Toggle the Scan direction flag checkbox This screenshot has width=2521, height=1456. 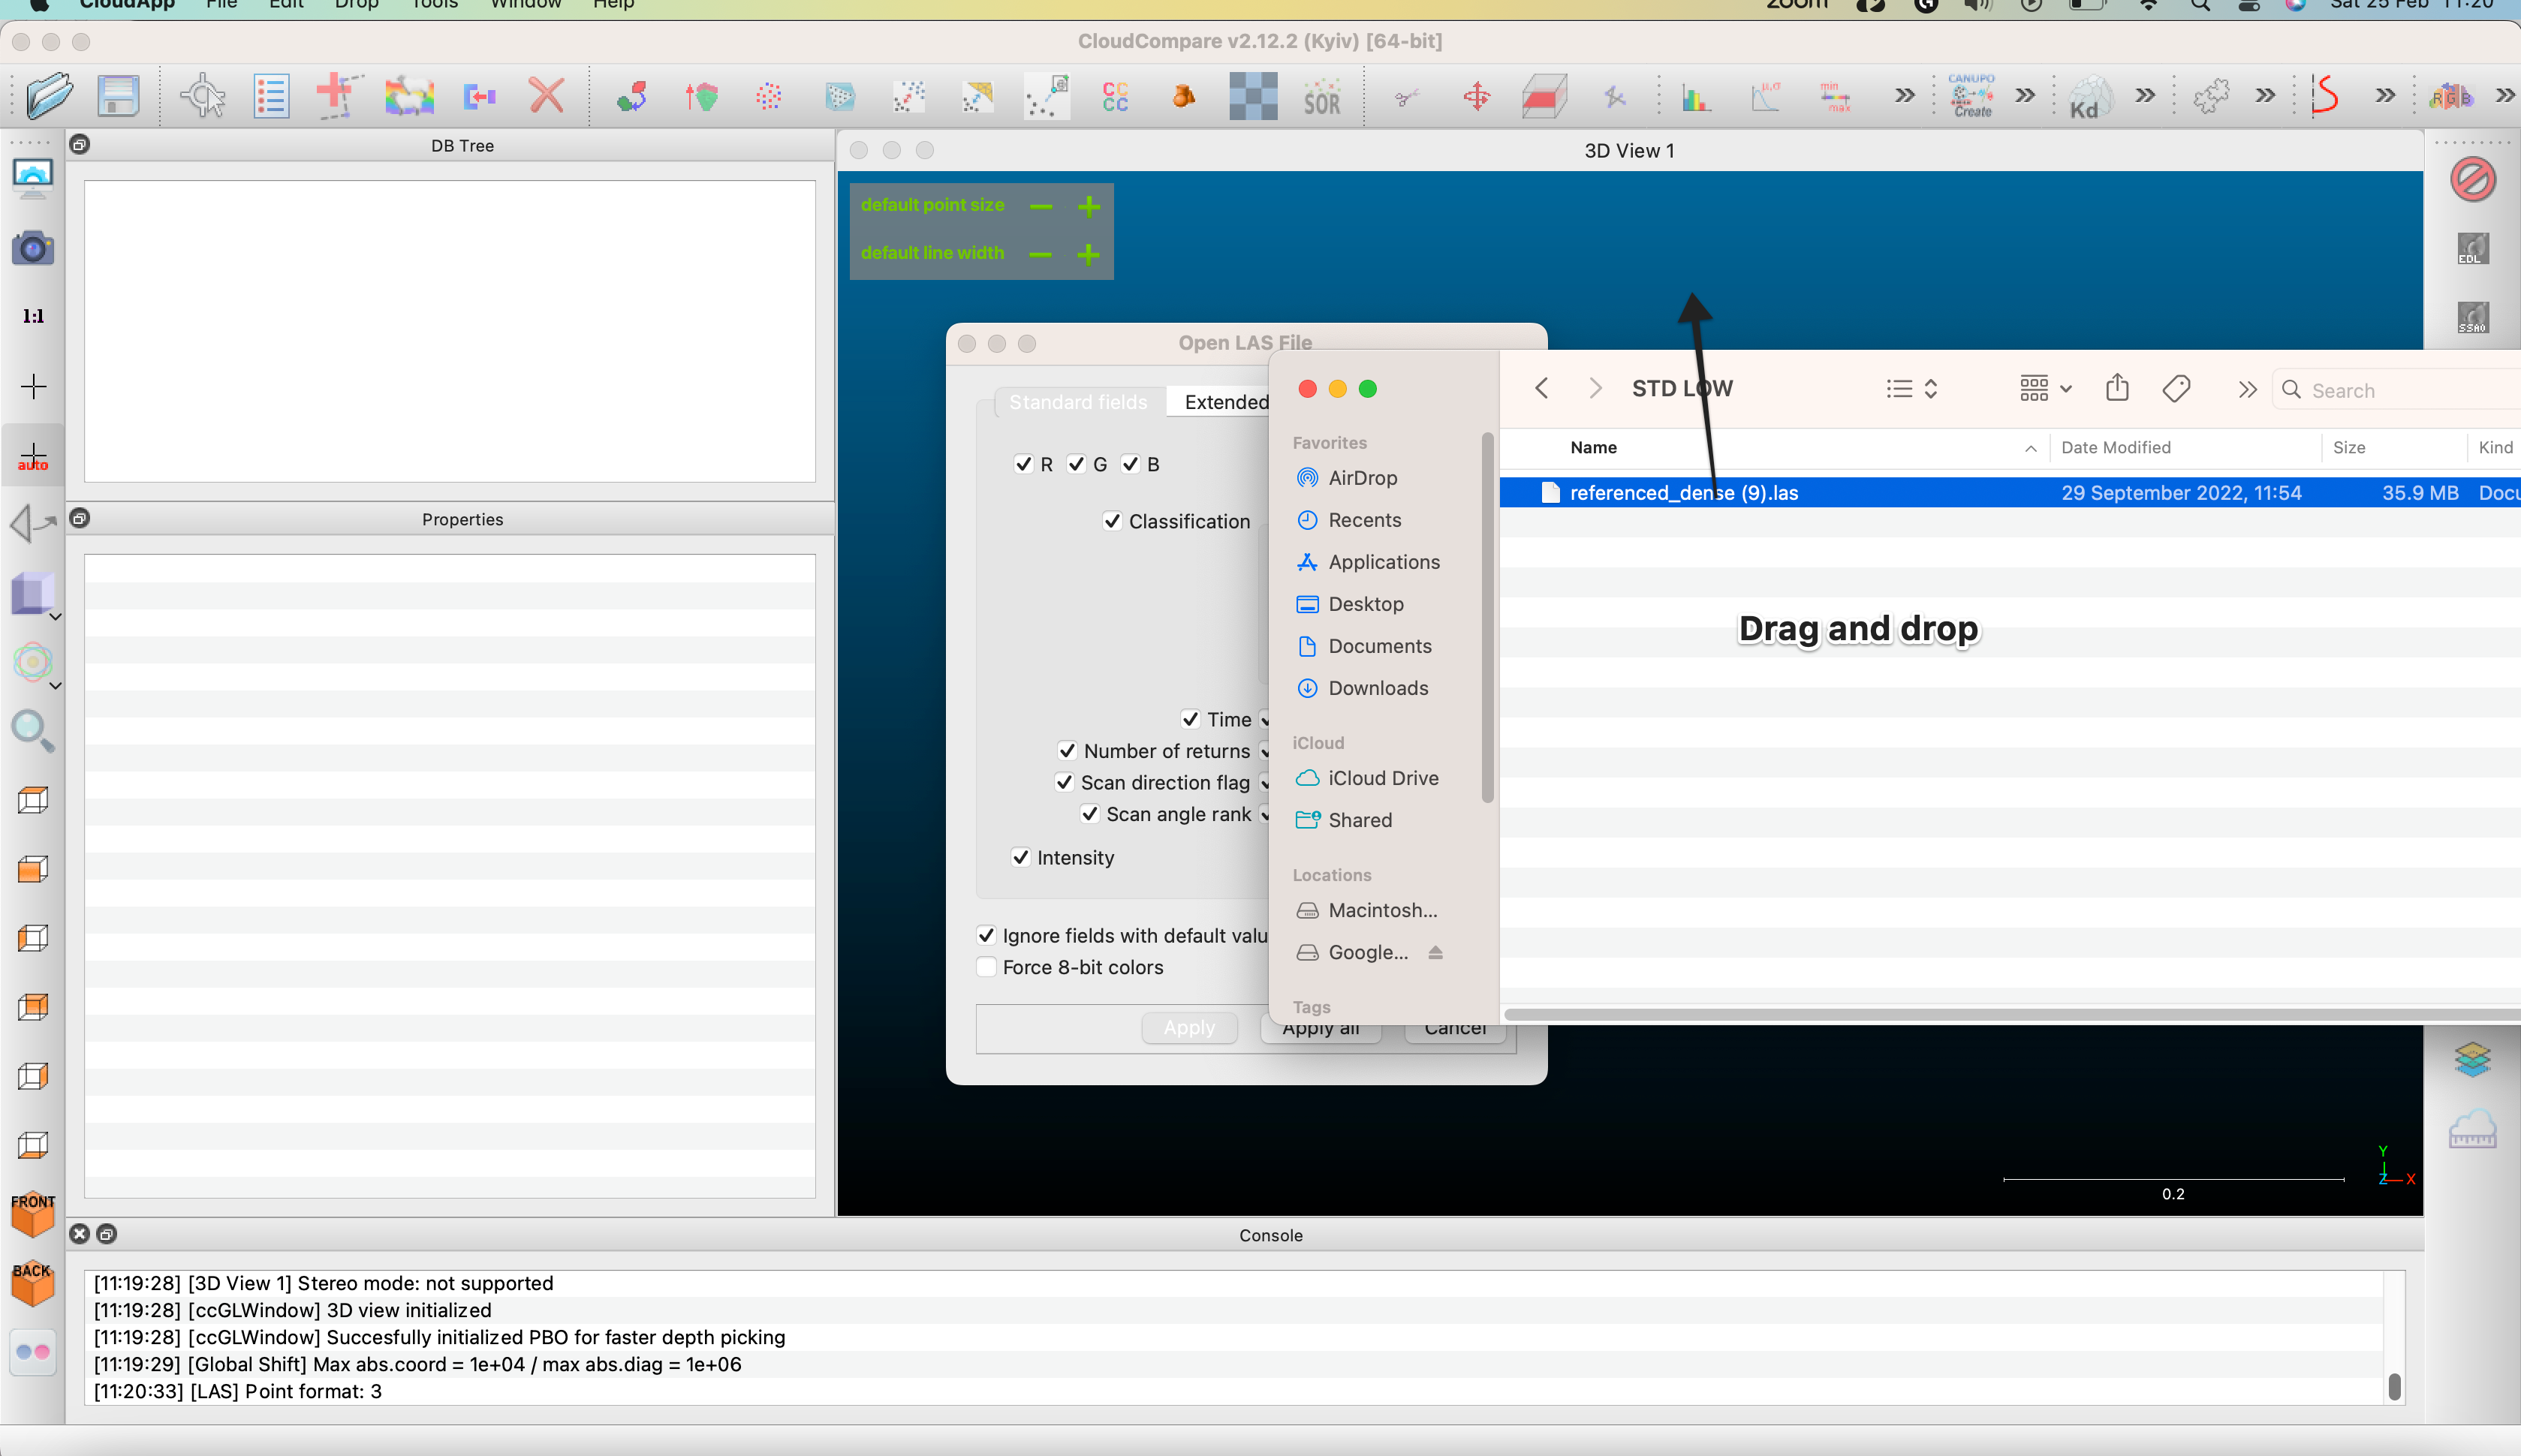(1064, 782)
